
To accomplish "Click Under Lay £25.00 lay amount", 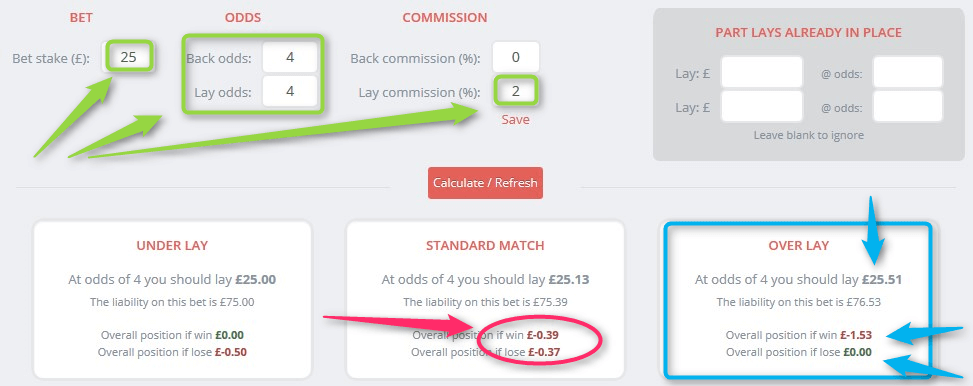I will (x=256, y=280).
